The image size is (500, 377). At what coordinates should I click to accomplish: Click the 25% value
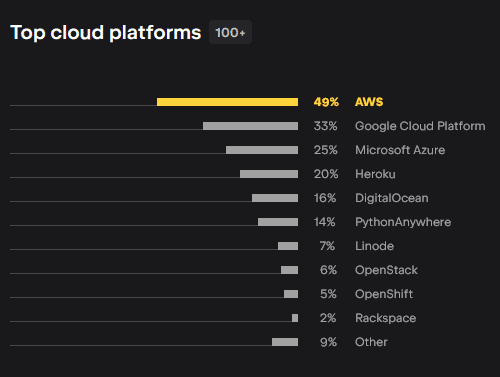click(325, 150)
